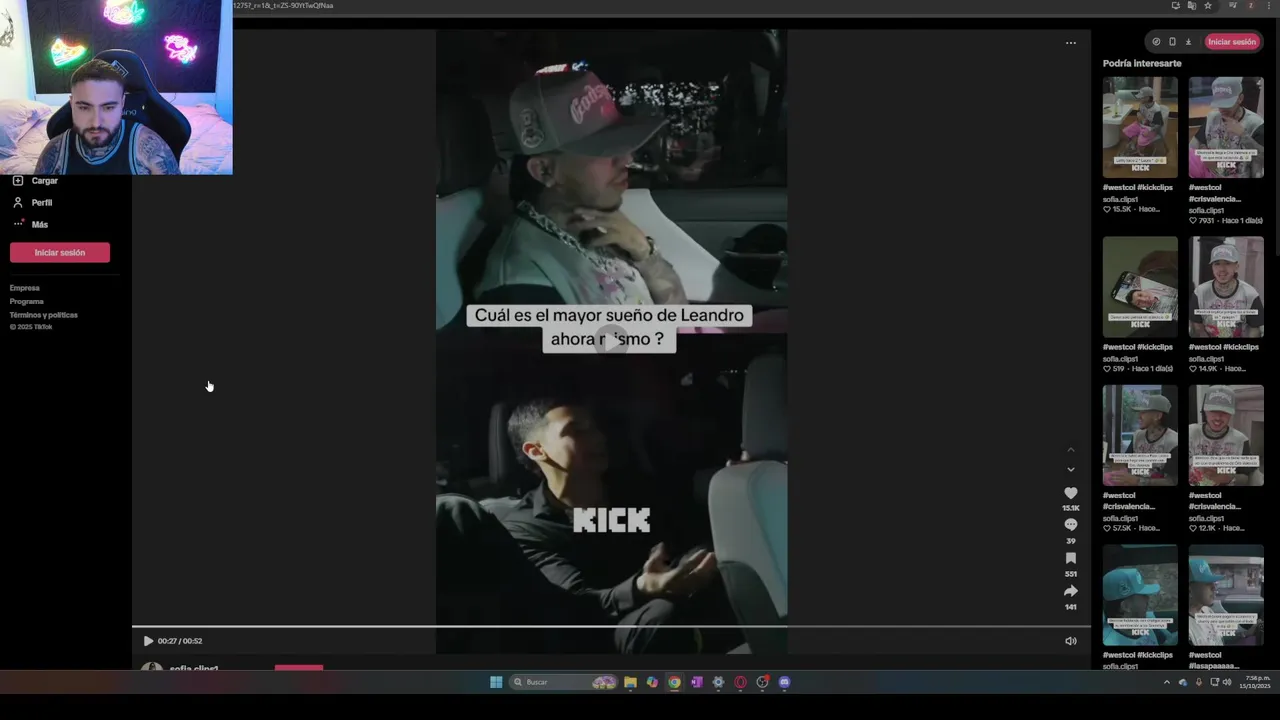Click the taskbar Buscar search box
1280x720 pixels.
563,682
